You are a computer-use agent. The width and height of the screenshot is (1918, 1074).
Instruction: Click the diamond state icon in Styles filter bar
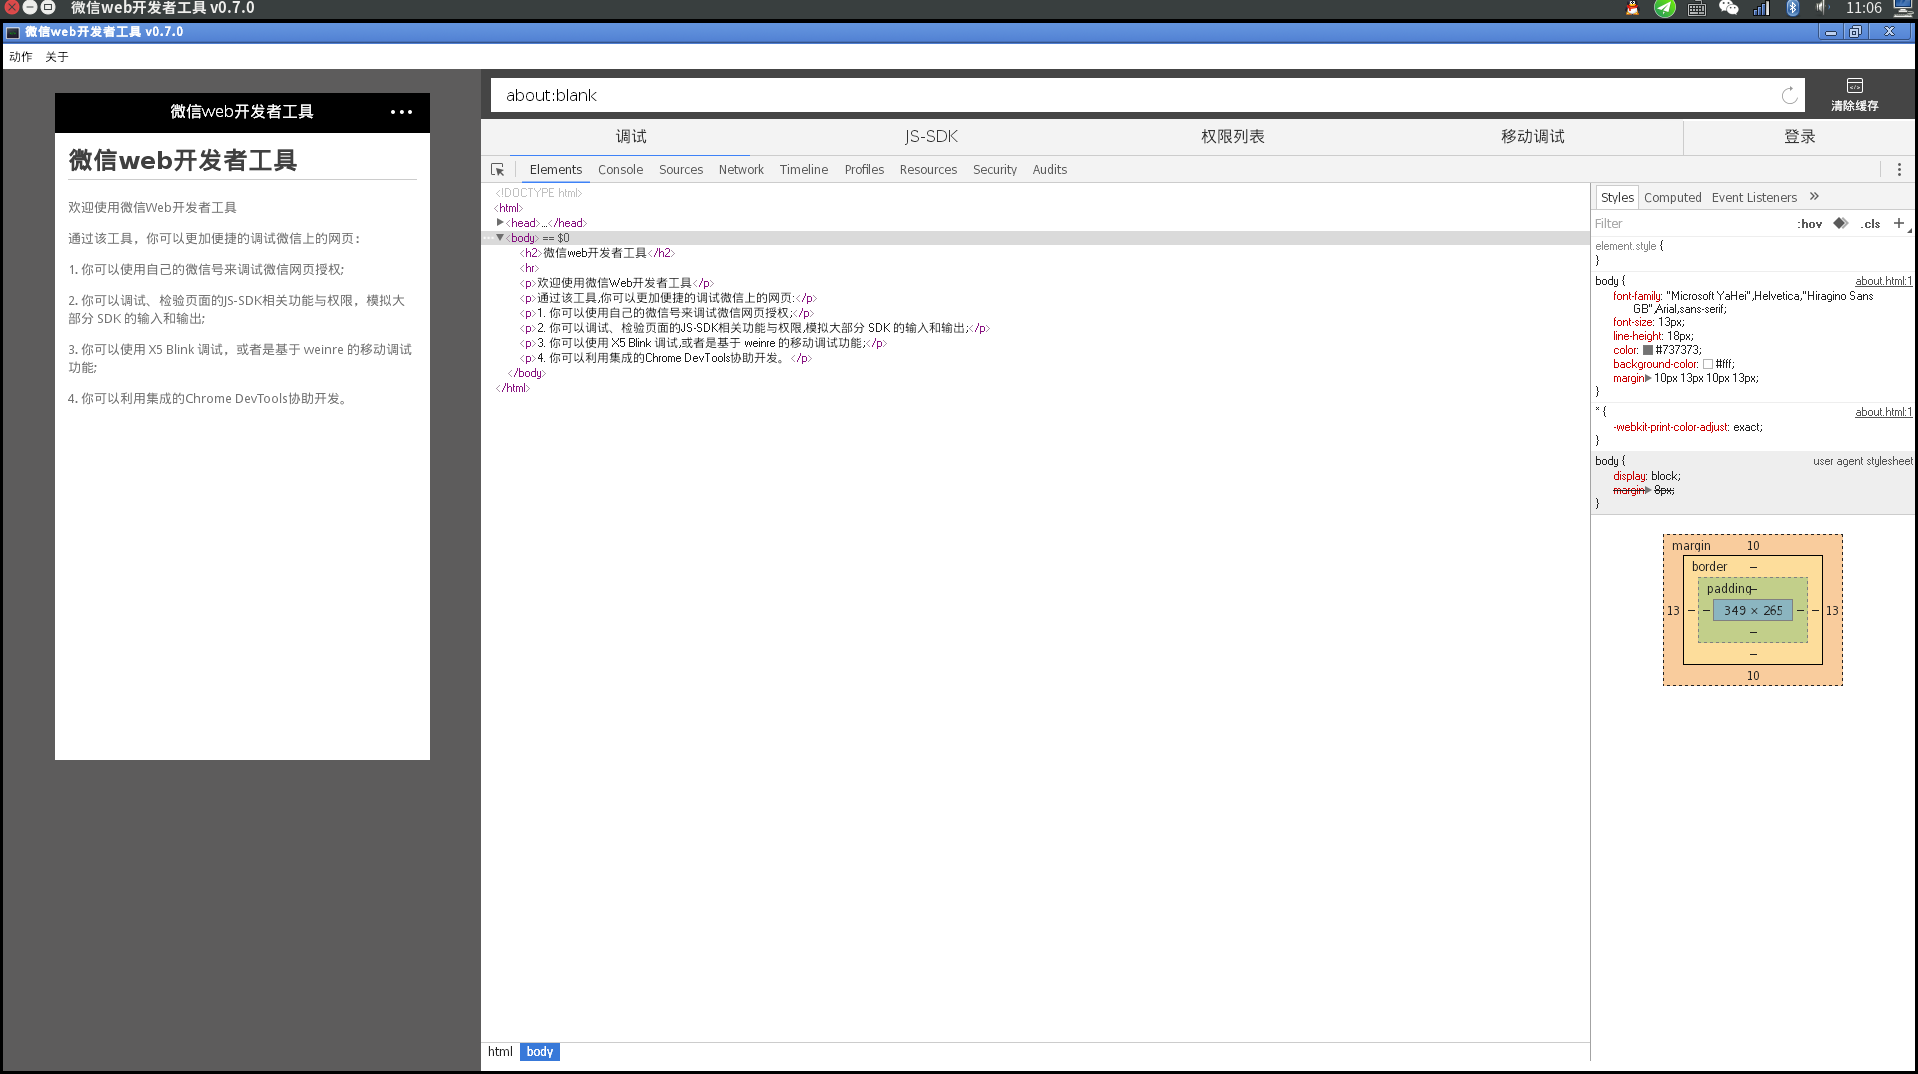pos(1840,223)
